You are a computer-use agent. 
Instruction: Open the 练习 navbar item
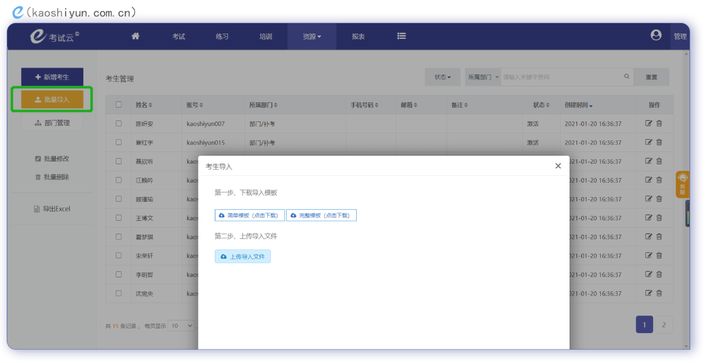coord(222,36)
